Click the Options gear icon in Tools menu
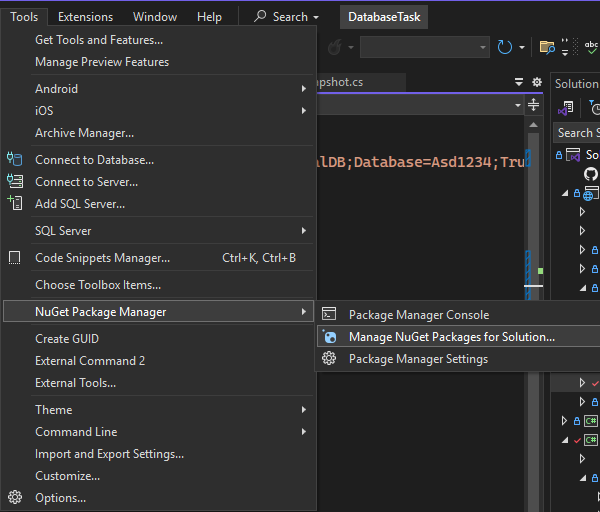Image resolution: width=600 pixels, height=512 pixels. point(14,498)
